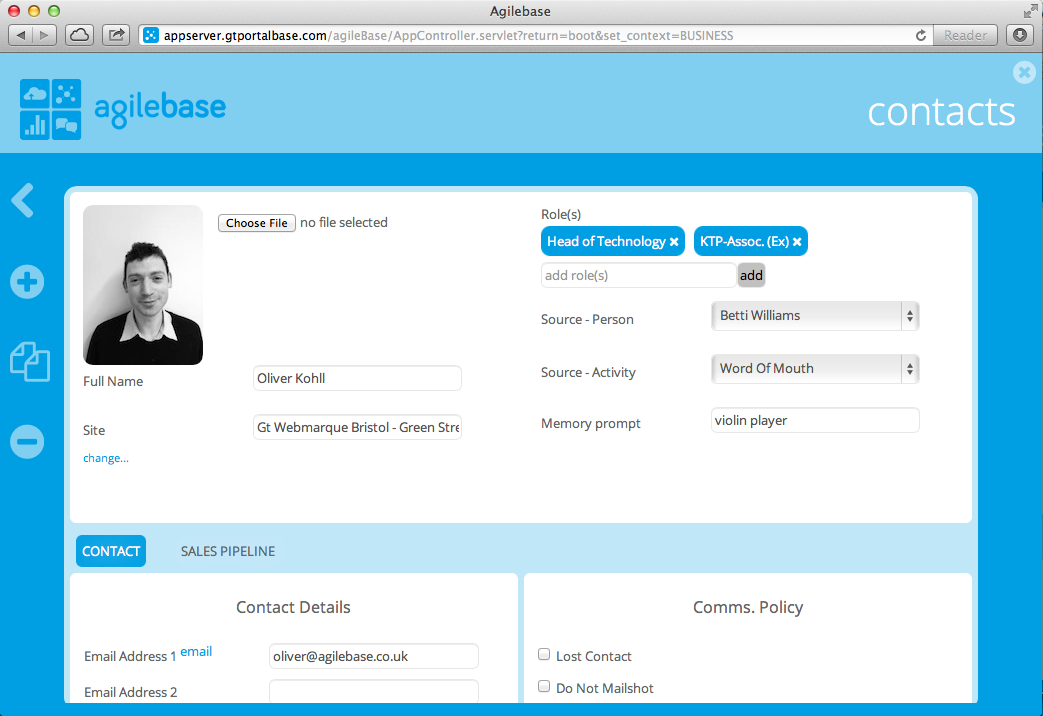Click the change... site link
Viewport: 1043px width, 716px height.
pos(106,458)
